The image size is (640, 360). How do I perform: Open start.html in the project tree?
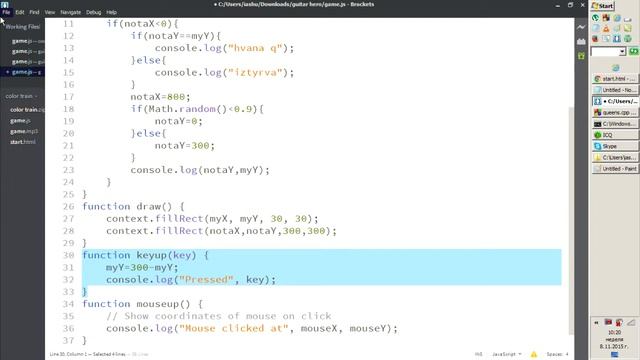pos(22,142)
